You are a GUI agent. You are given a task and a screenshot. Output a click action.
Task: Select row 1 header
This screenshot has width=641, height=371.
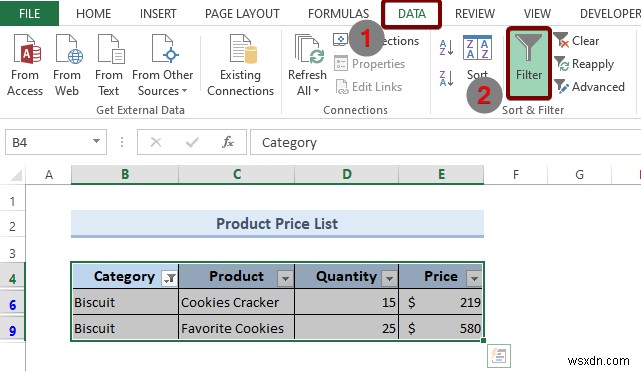pyautogui.click(x=13, y=201)
